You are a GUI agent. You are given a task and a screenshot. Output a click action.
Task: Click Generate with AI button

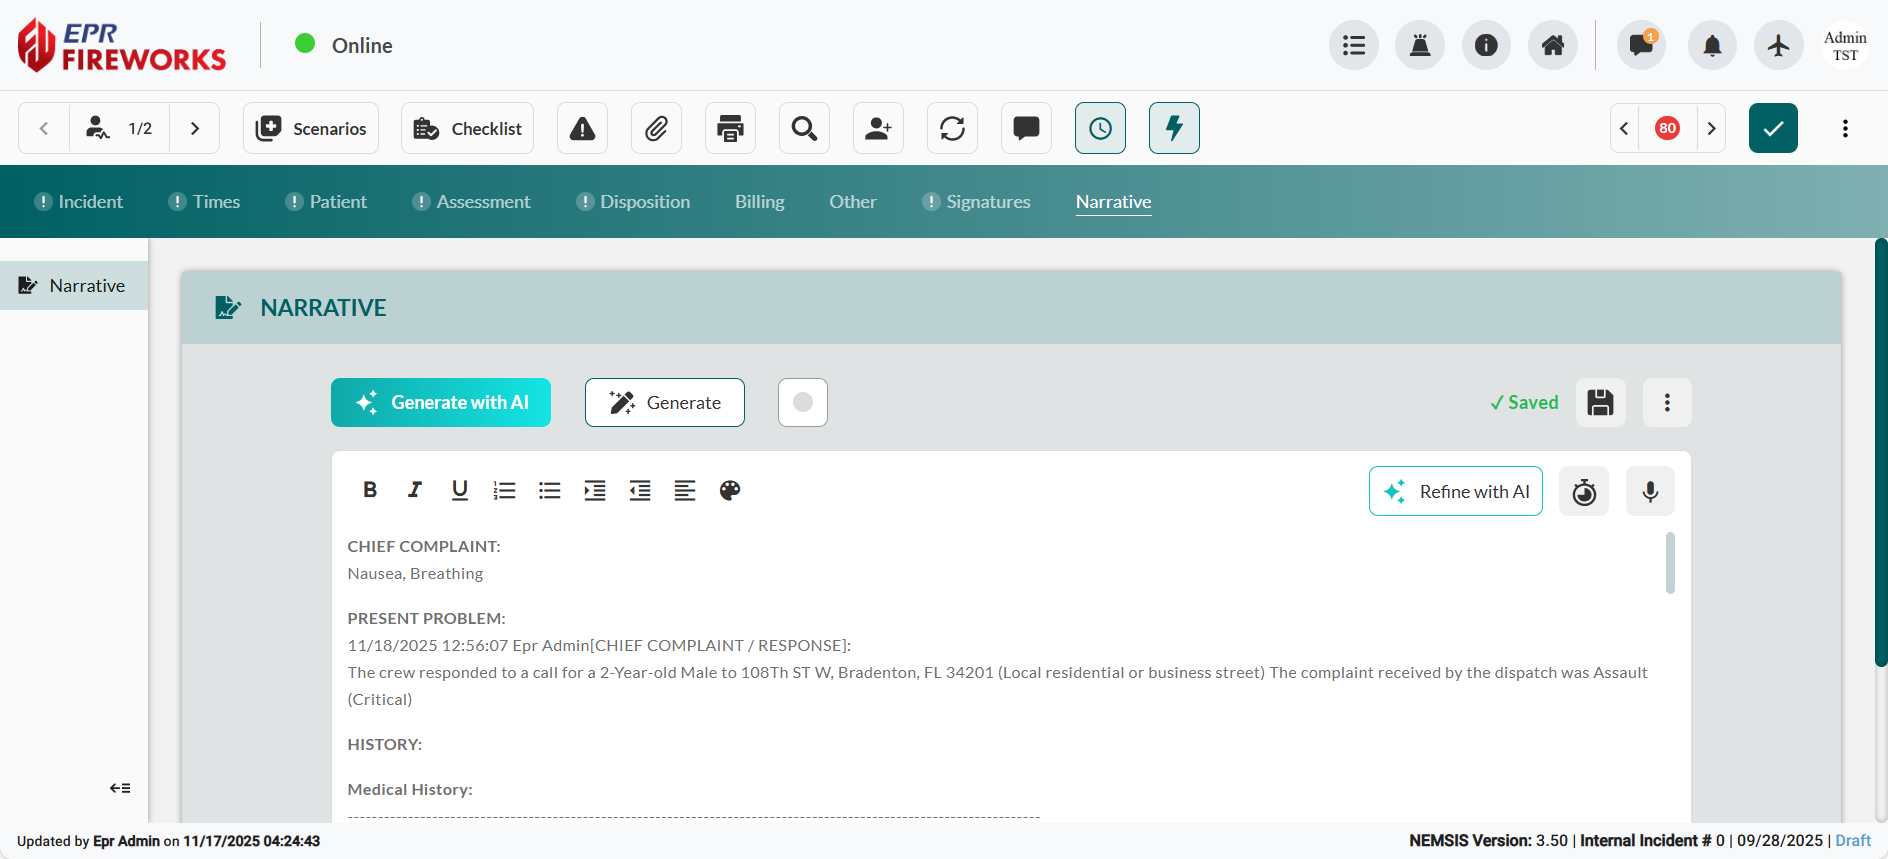point(441,402)
